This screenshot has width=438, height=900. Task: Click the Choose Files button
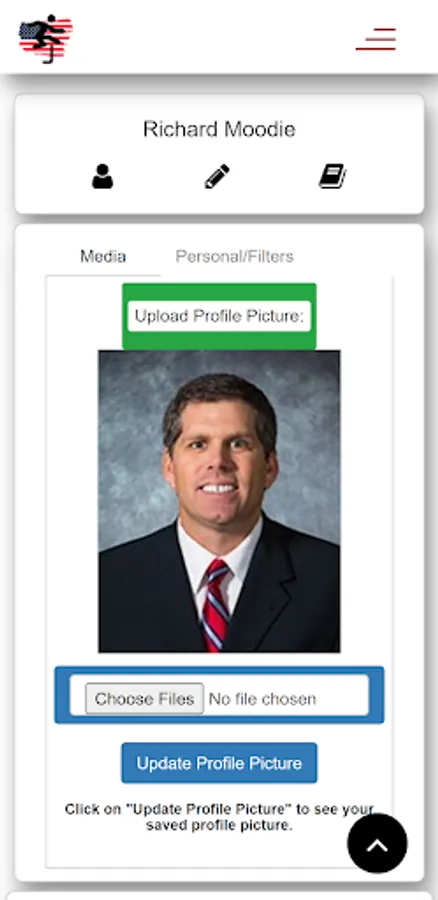(145, 698)
